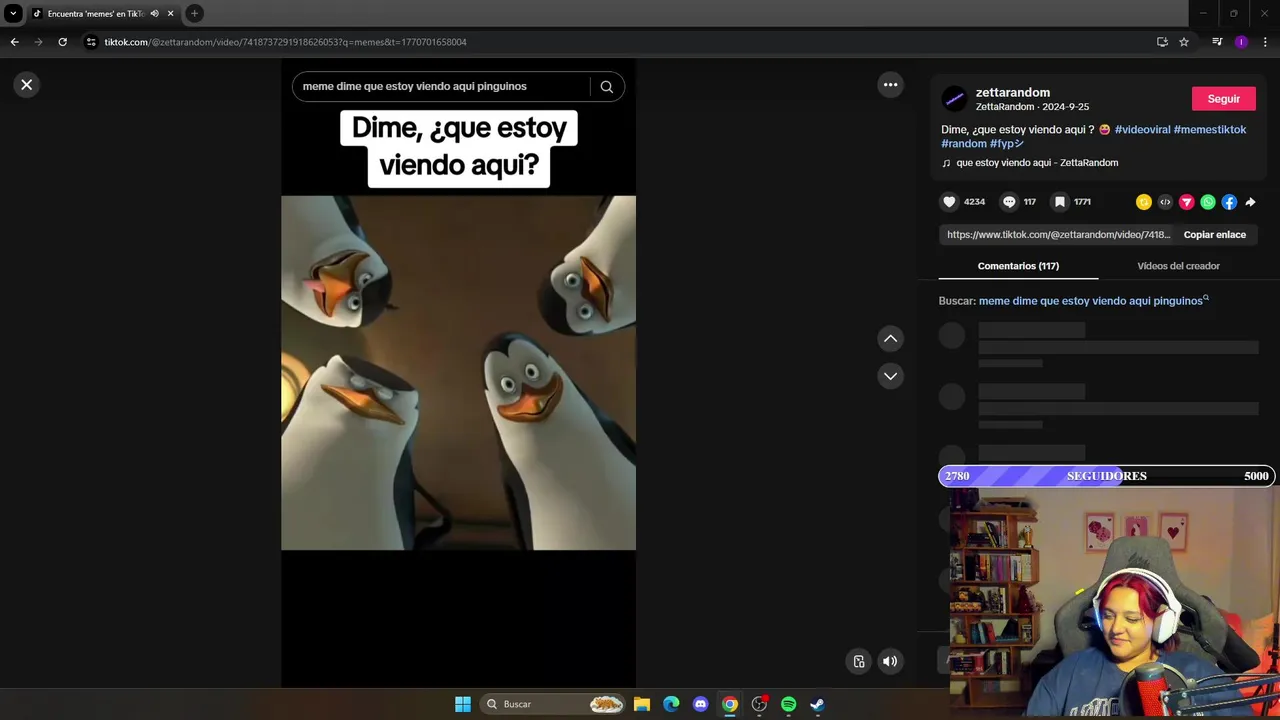
Task: Open Discord from taskbar
Action: click(700, 704)
